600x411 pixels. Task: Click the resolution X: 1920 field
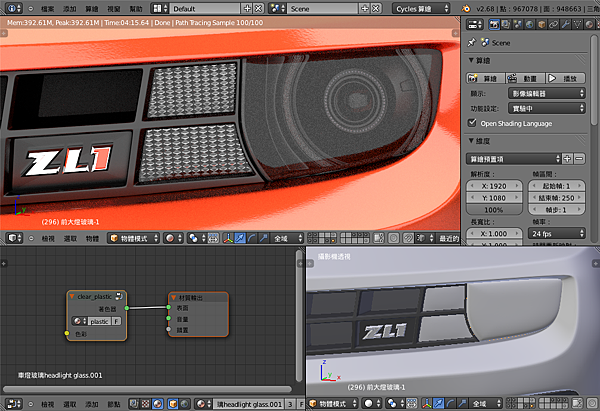494,186
